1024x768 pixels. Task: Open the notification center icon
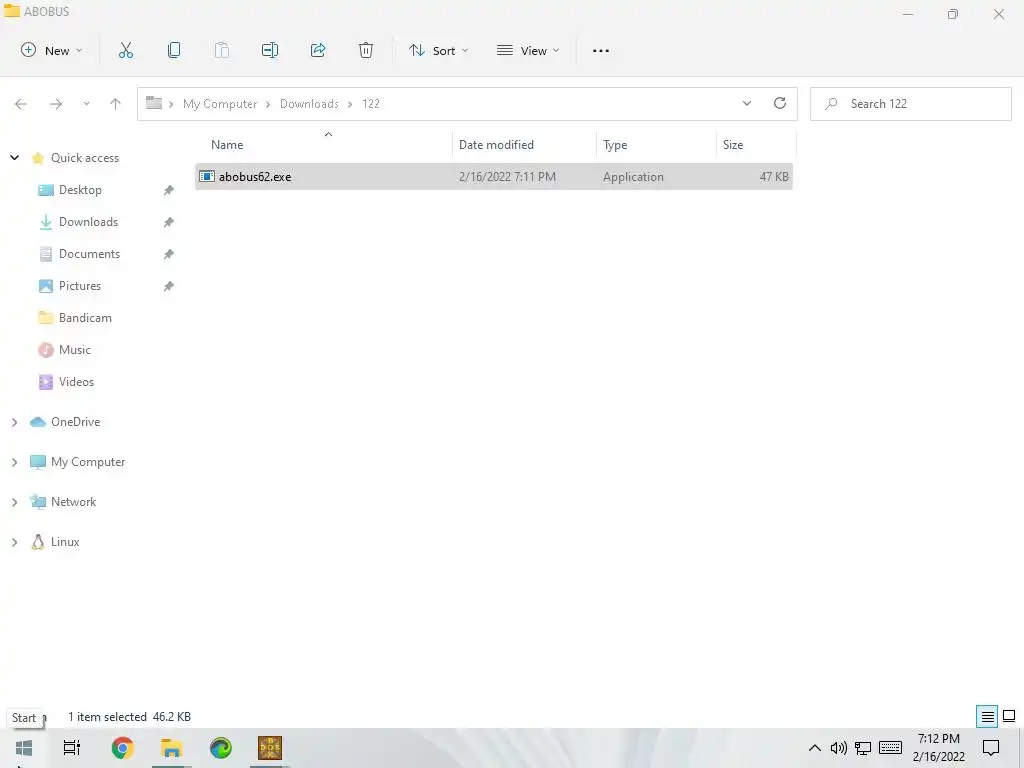tap(991, 748)
